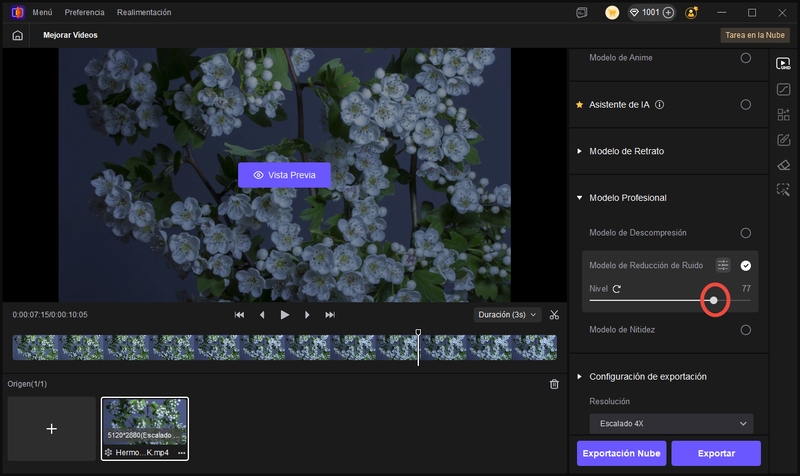Viewport: 800px width, 476px height.
Task: Toggle the Modelo de Reducción de Ruido checkmark
Action: (745, 265)
